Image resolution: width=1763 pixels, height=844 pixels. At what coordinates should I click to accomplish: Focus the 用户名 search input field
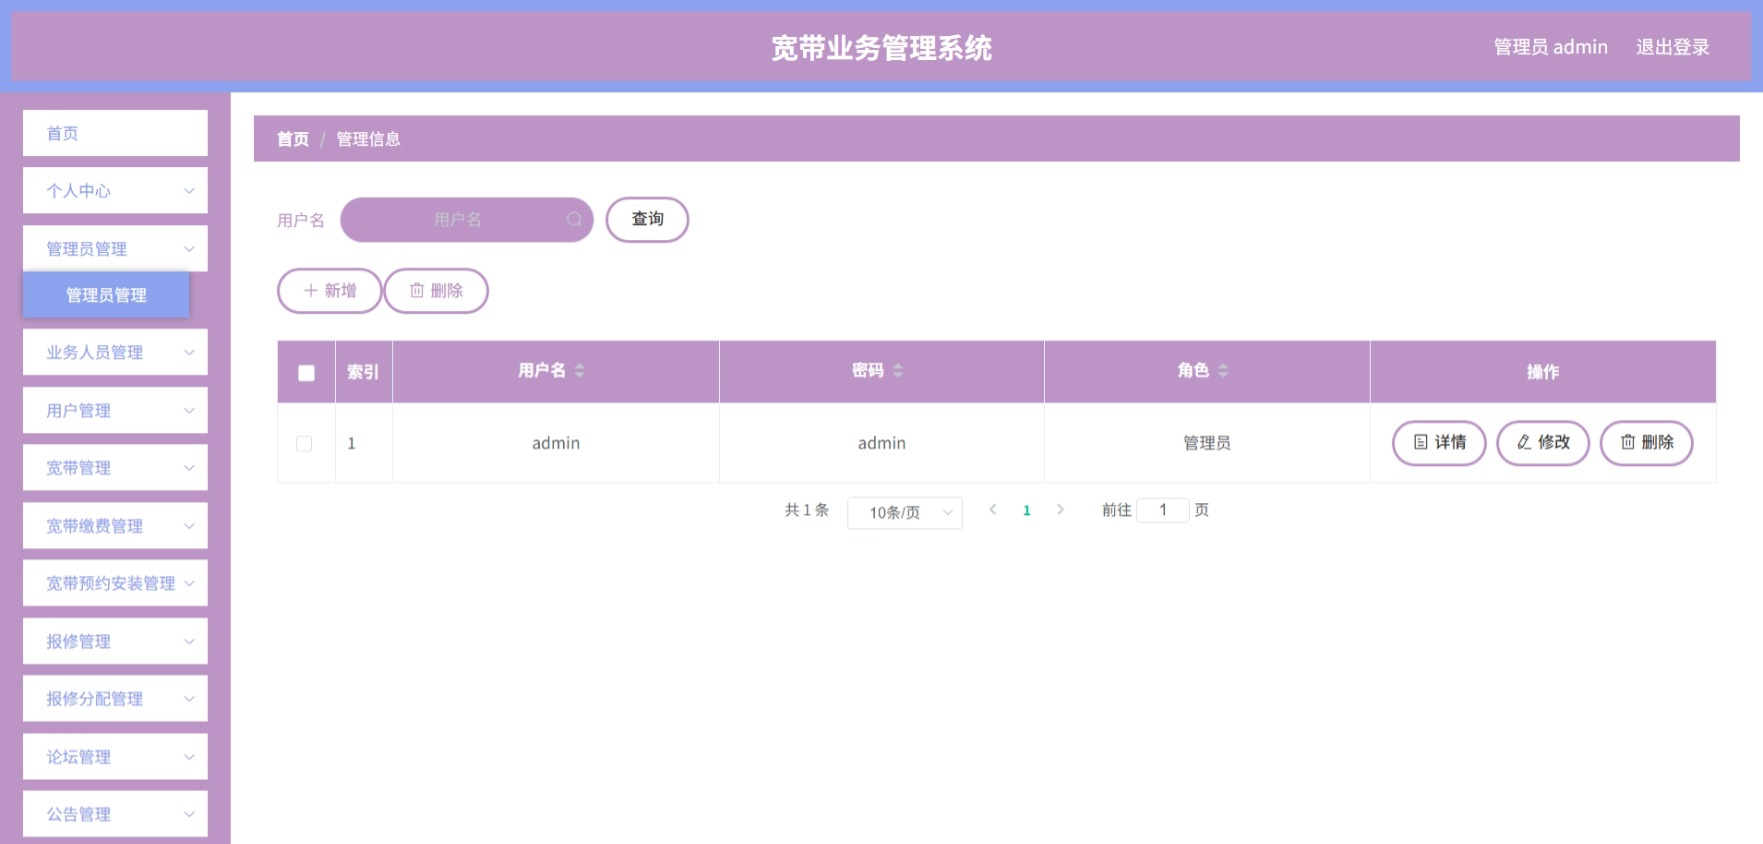pyautogui.click(x=466, y=219)
